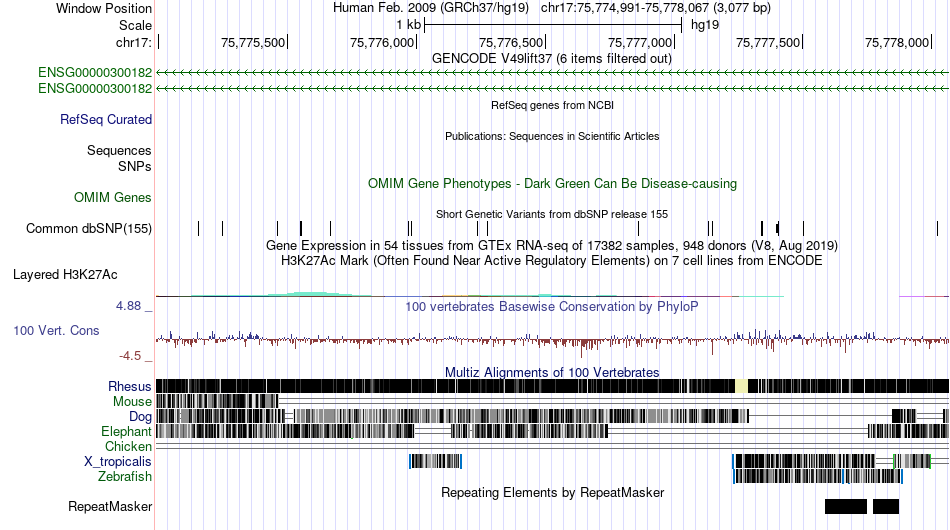Click the 75,776,000 ruler position
950x530 pixels.
[x=382, y=42]
